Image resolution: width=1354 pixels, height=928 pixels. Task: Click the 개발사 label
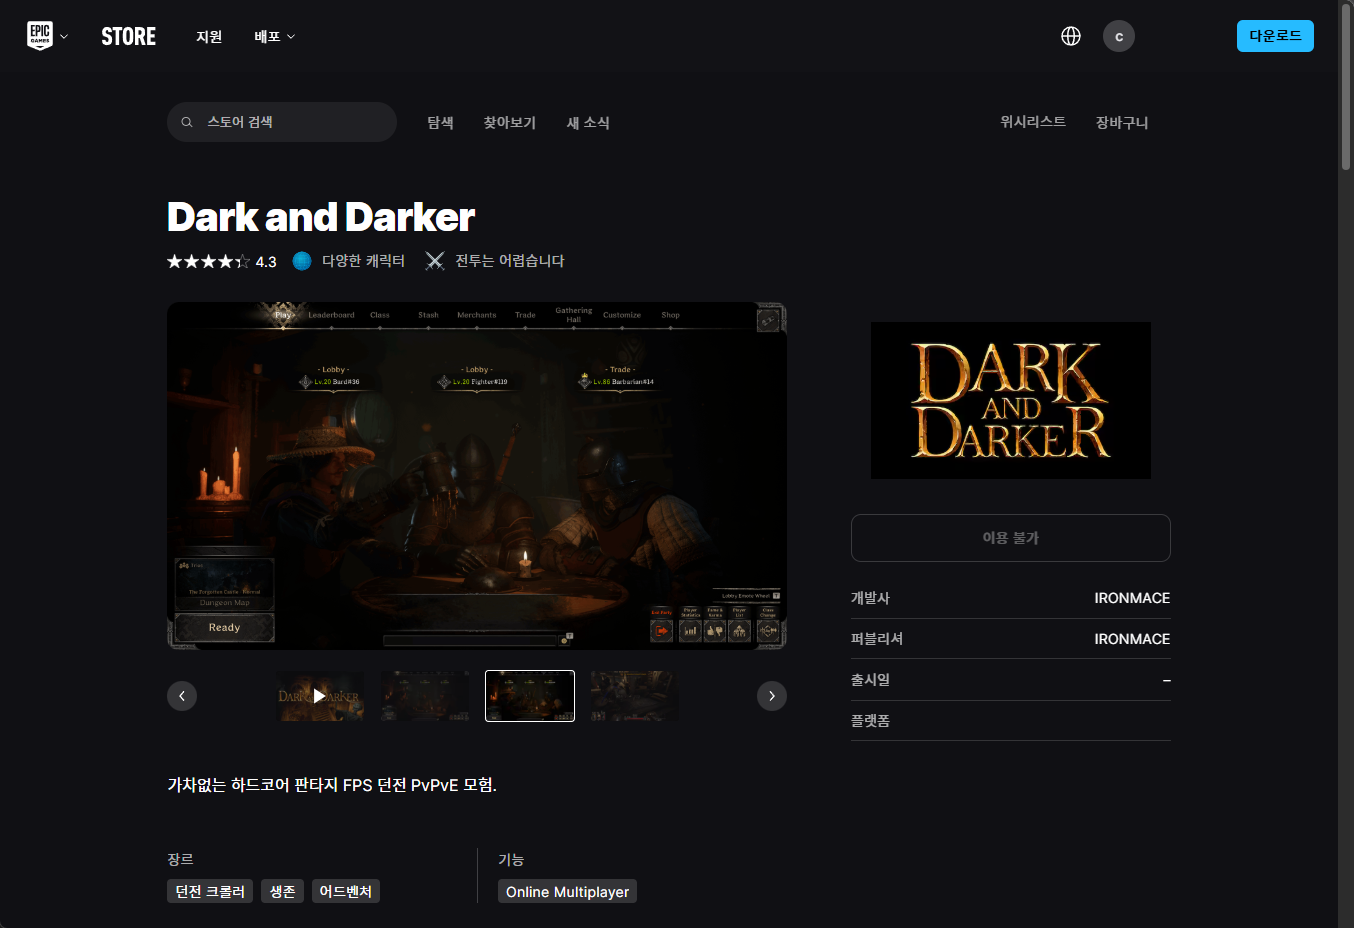pos(870,598)
